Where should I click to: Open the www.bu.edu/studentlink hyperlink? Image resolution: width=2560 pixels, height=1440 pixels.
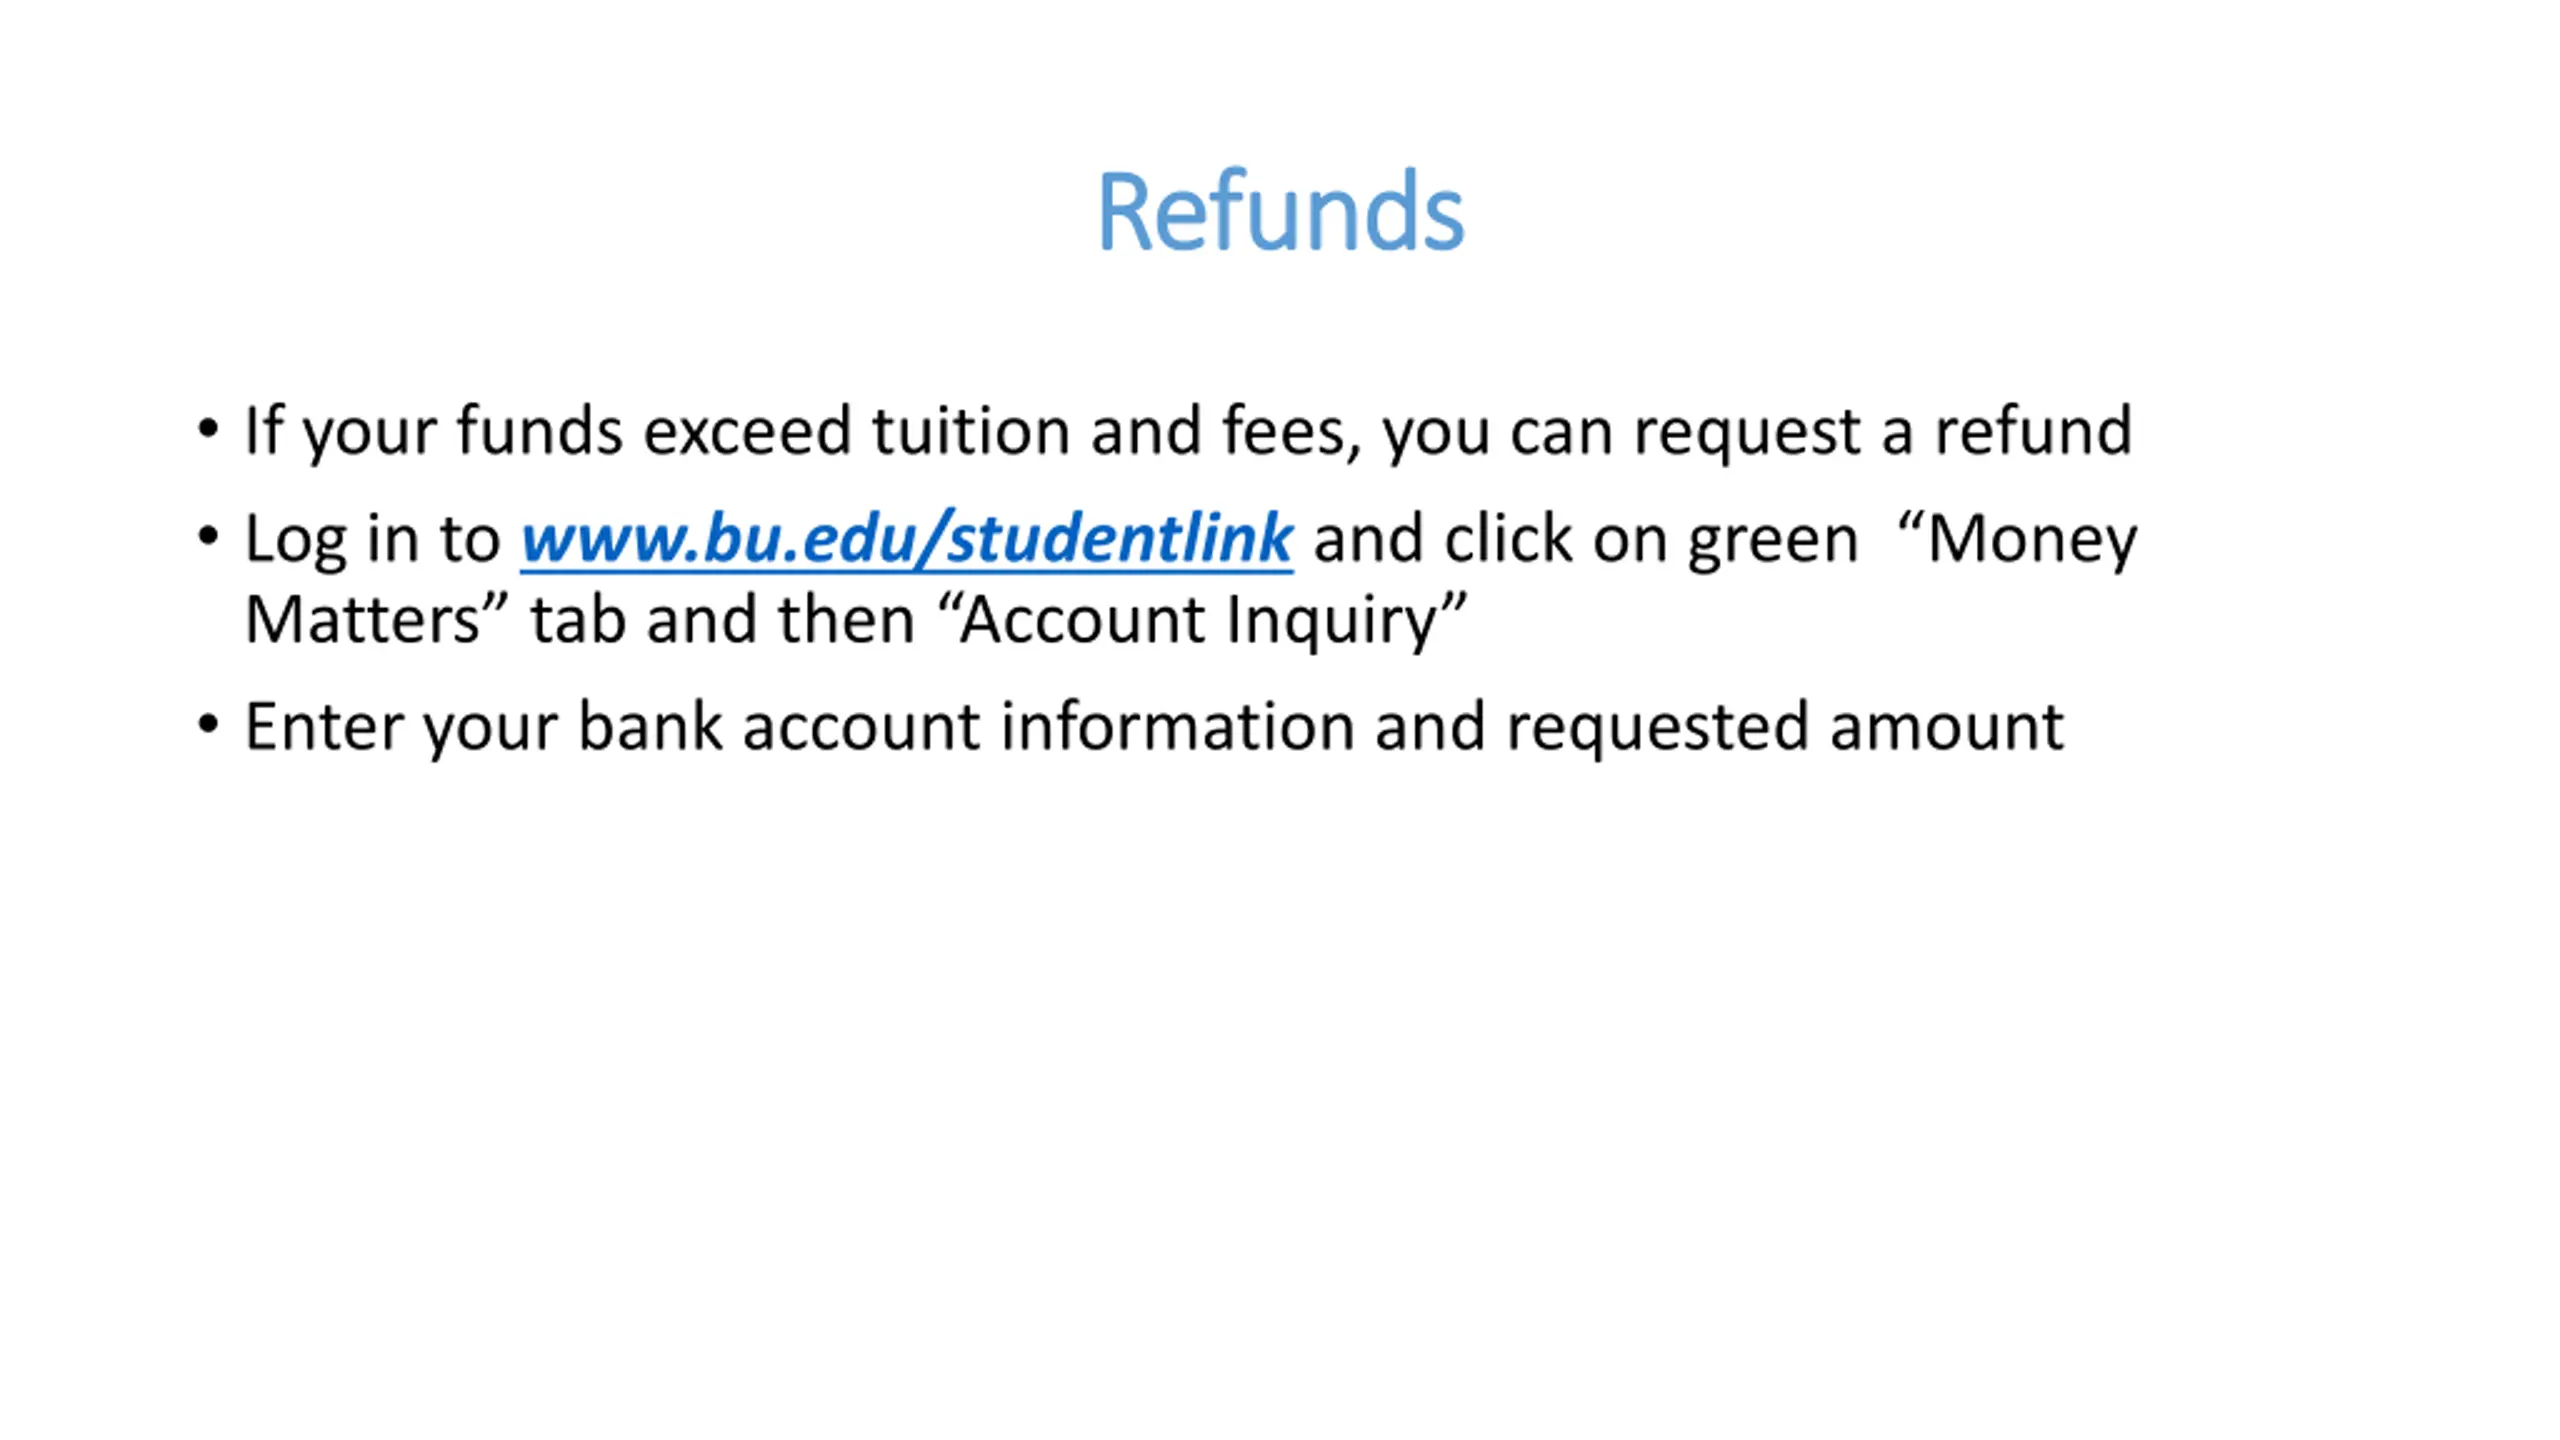[x=906, y=538]
